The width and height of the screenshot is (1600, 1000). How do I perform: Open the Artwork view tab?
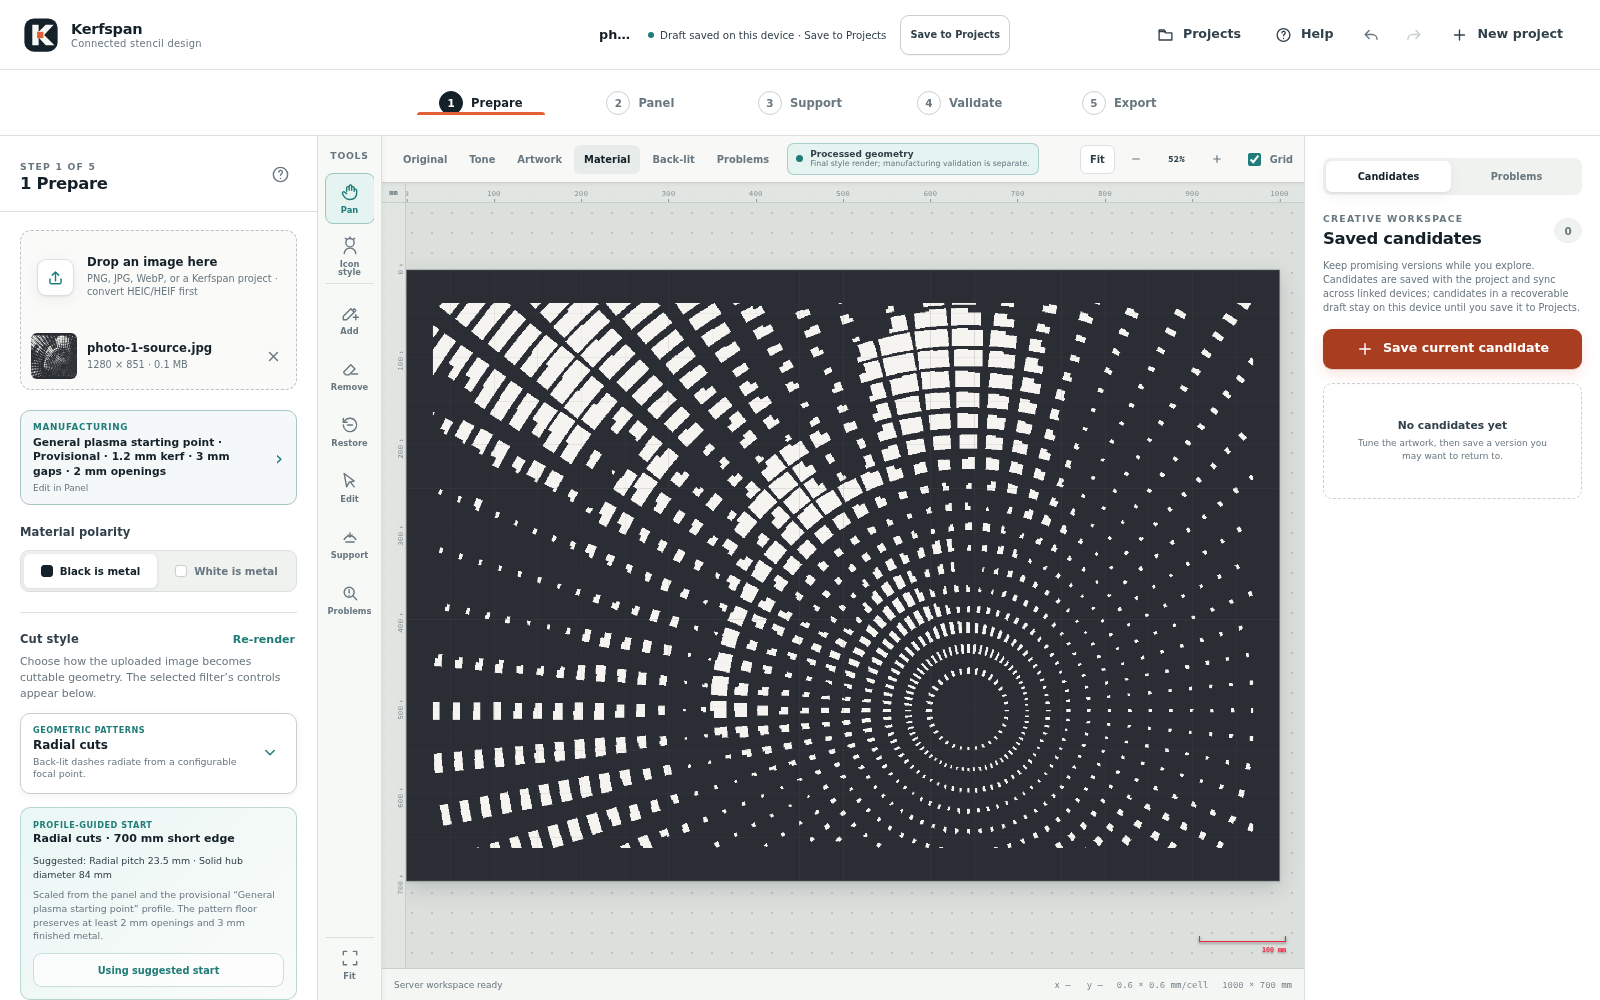(539, 159)
